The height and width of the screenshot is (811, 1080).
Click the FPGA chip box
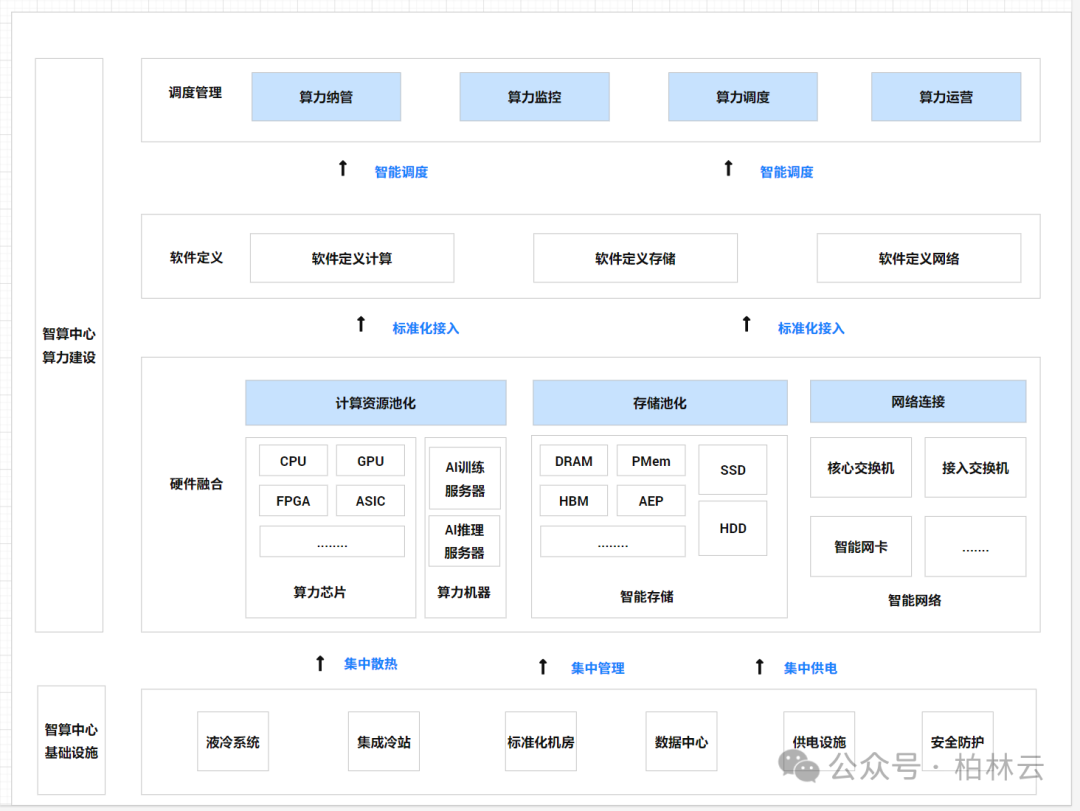(293, 501)
